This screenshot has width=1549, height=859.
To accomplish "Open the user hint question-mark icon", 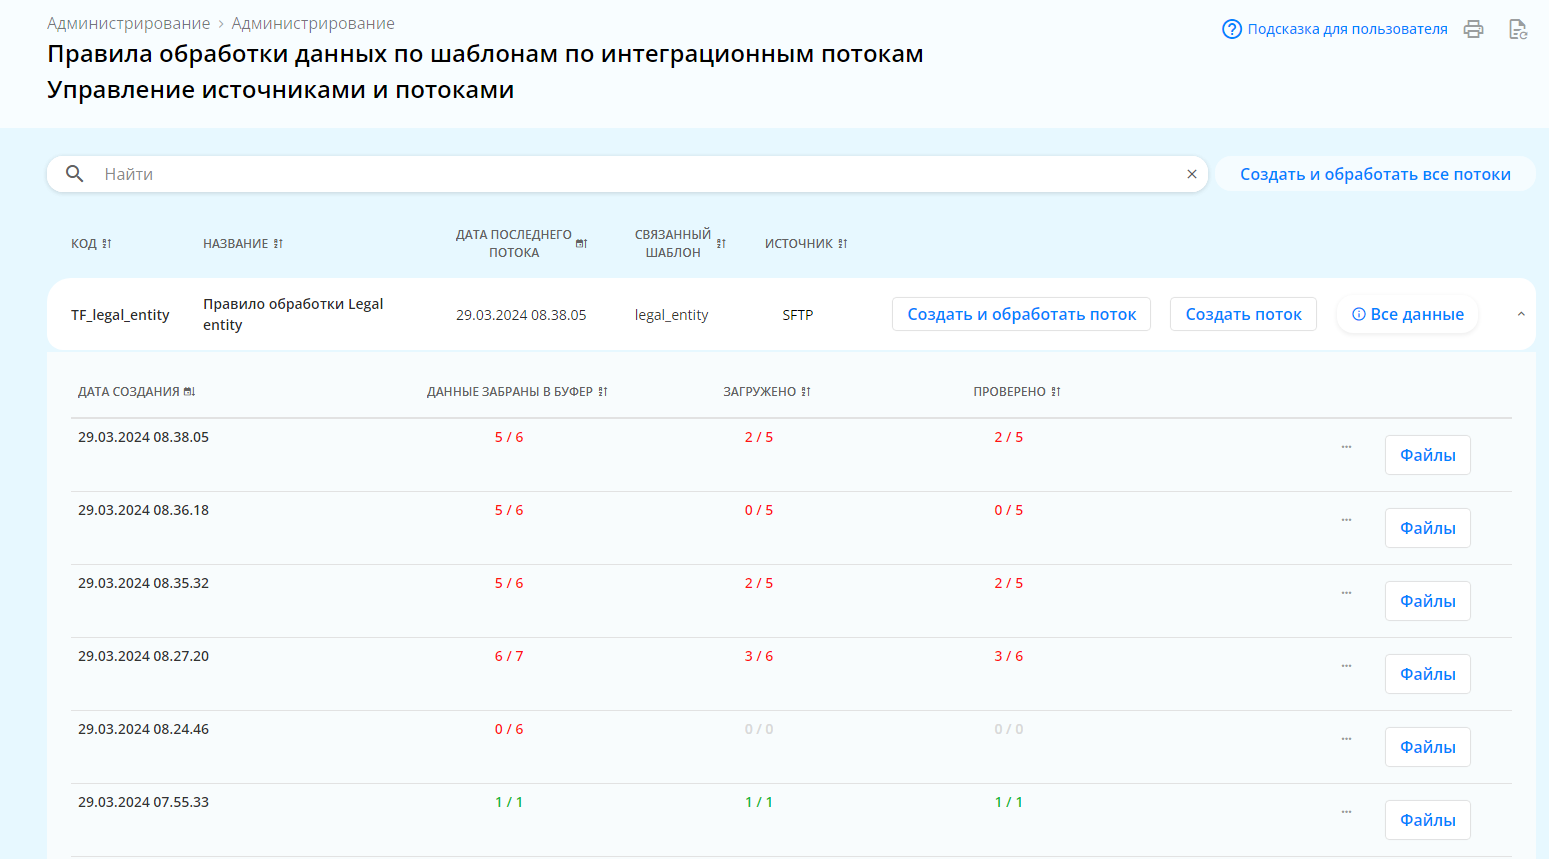I will point(1232,29).
